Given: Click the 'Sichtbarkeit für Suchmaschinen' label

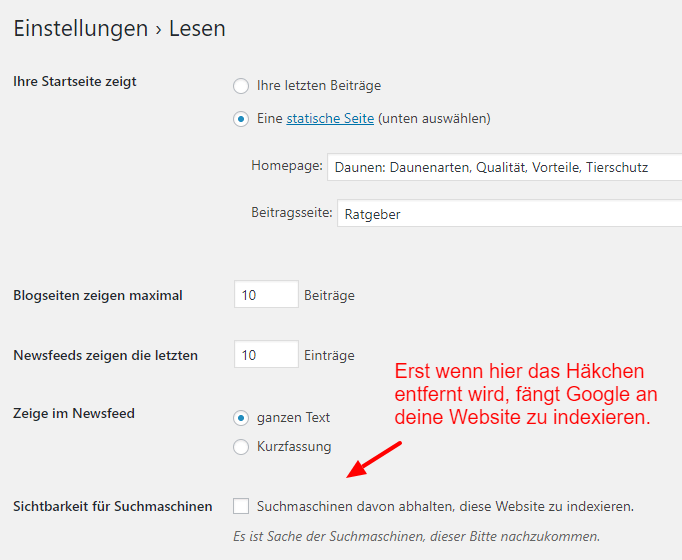Looking at the screenshot, I should (113, 506).
